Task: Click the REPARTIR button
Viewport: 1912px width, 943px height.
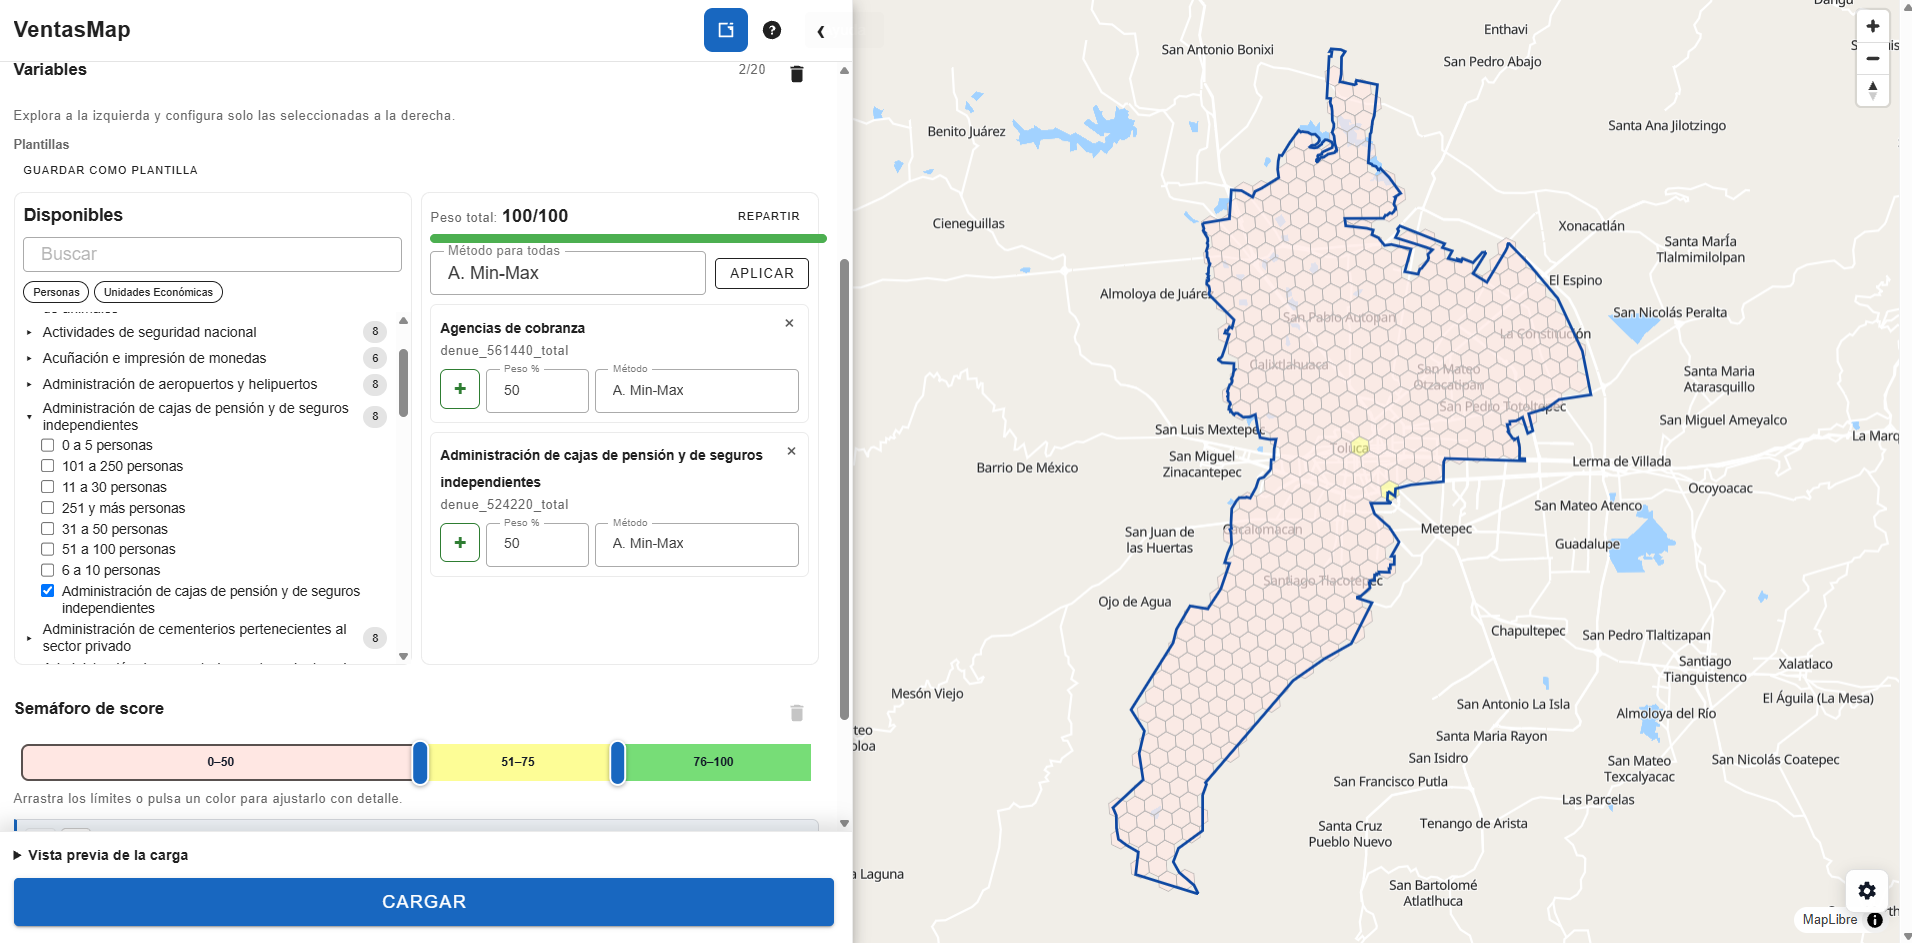Action: [x=769, y=216]
